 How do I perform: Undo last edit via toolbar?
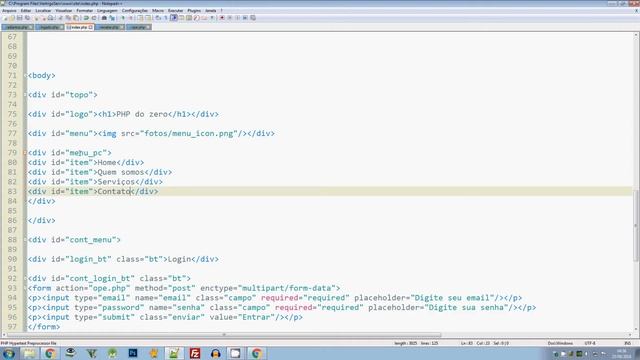click(86, 18)
